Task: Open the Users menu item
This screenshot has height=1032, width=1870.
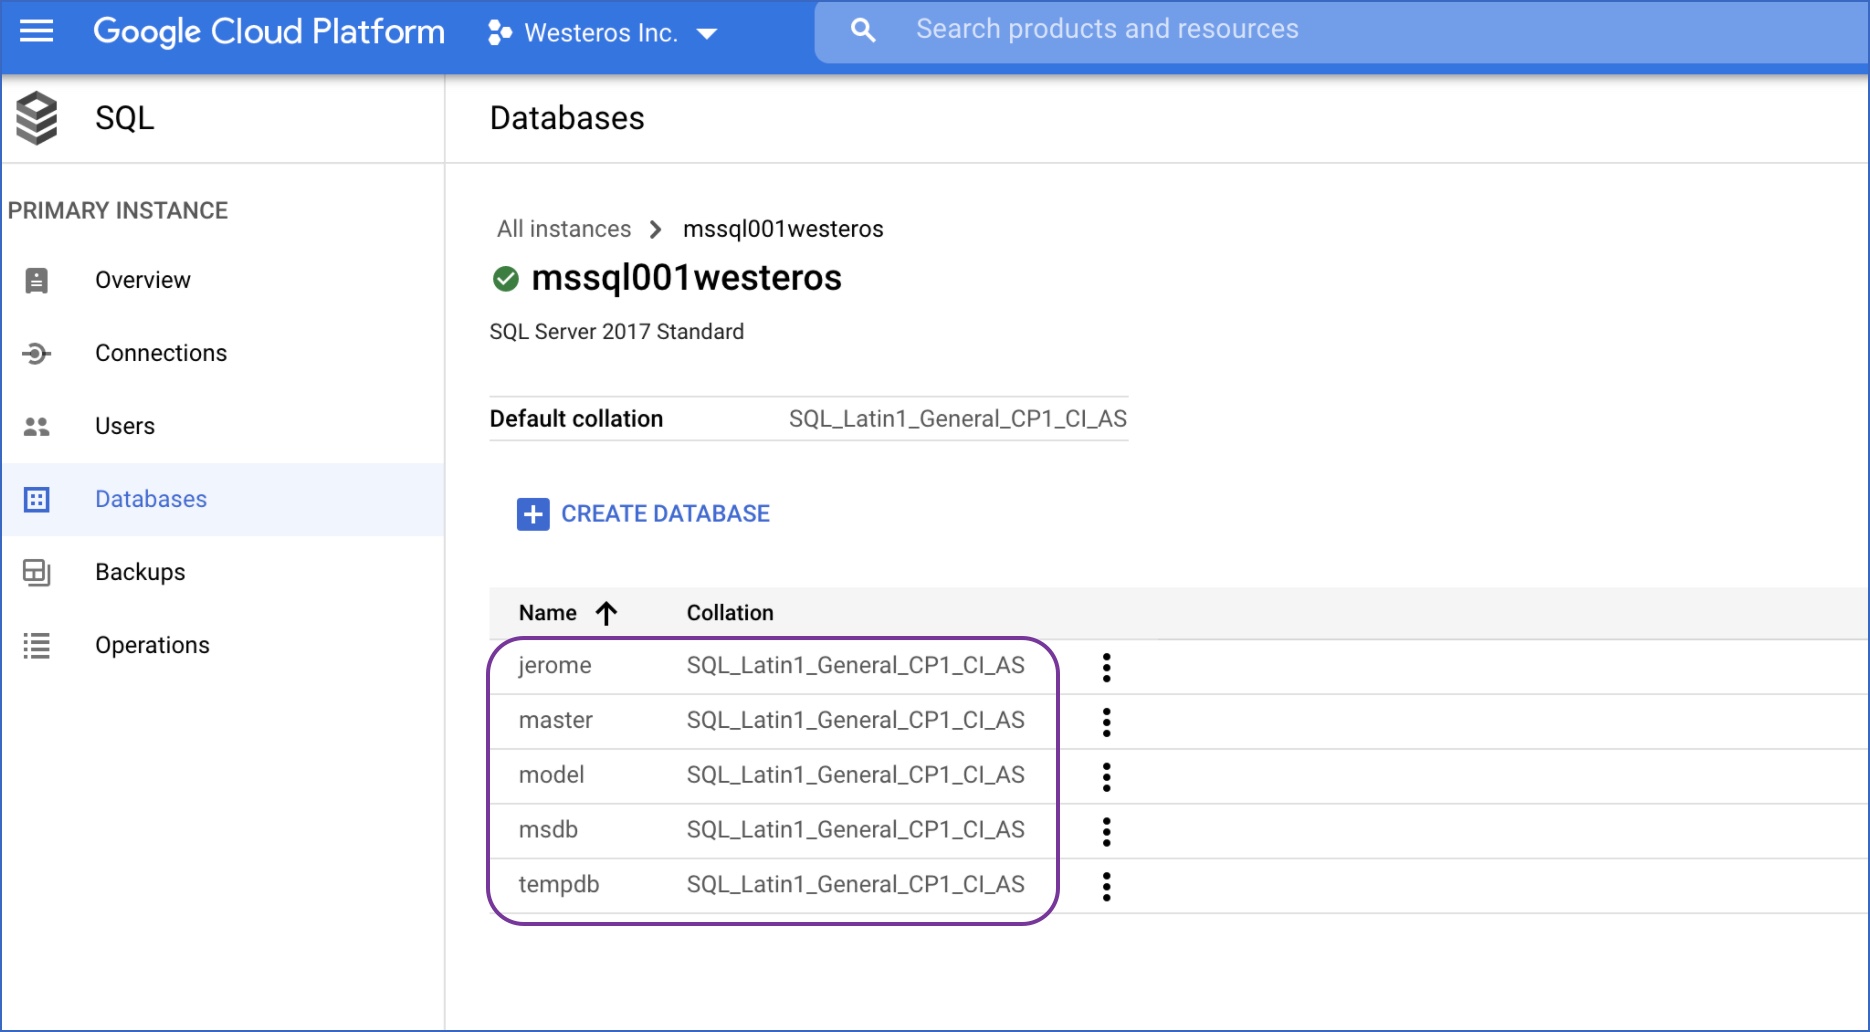Action: click(223, 426)
